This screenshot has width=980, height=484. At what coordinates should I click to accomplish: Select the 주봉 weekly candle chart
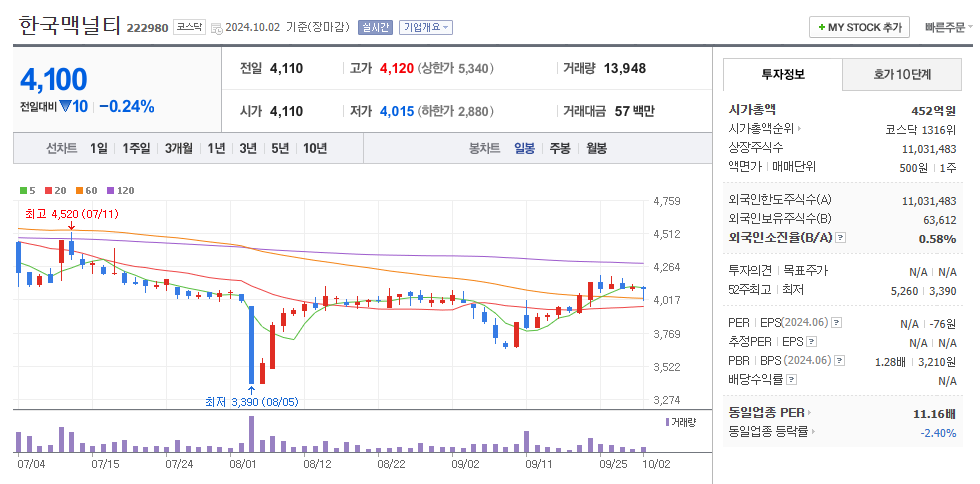tap(560, 149)
